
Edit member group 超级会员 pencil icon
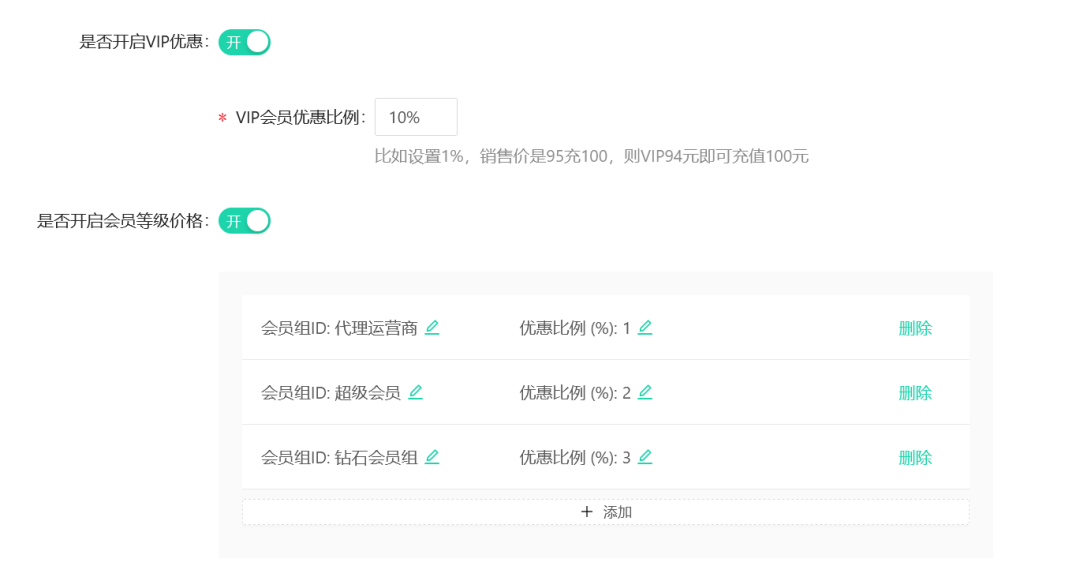415,392
